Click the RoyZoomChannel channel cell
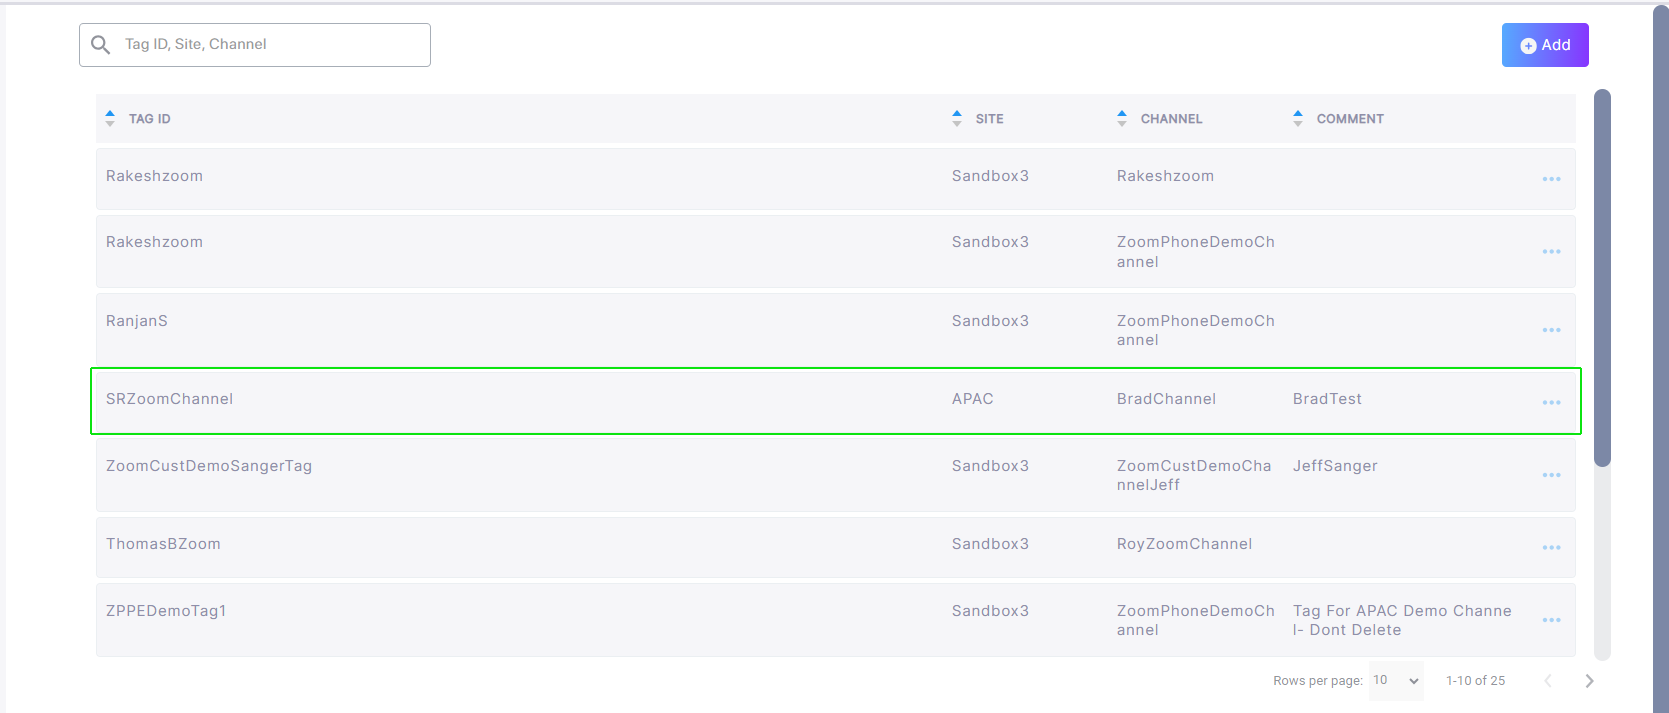This screenshot has height=713, width=1669. (x=1184, y=544)
